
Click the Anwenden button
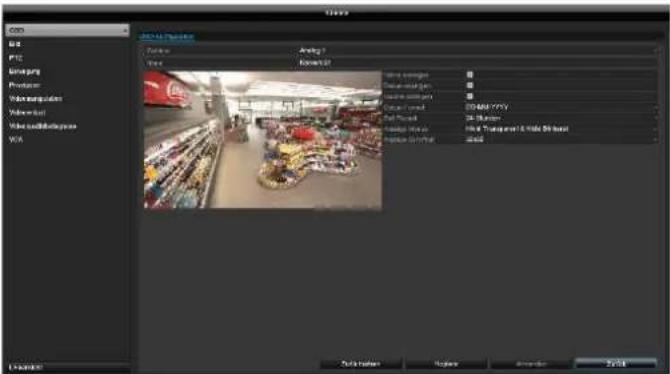point(531,364)
